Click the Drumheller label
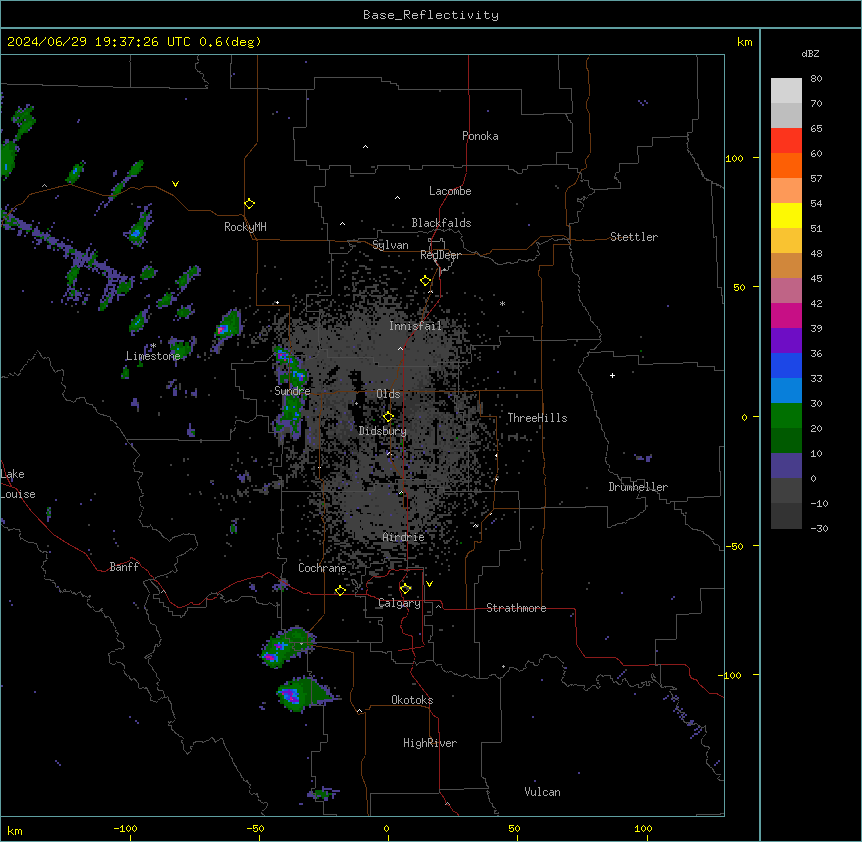Viewport: 862px width, 842px height. [x=638, y=487]
